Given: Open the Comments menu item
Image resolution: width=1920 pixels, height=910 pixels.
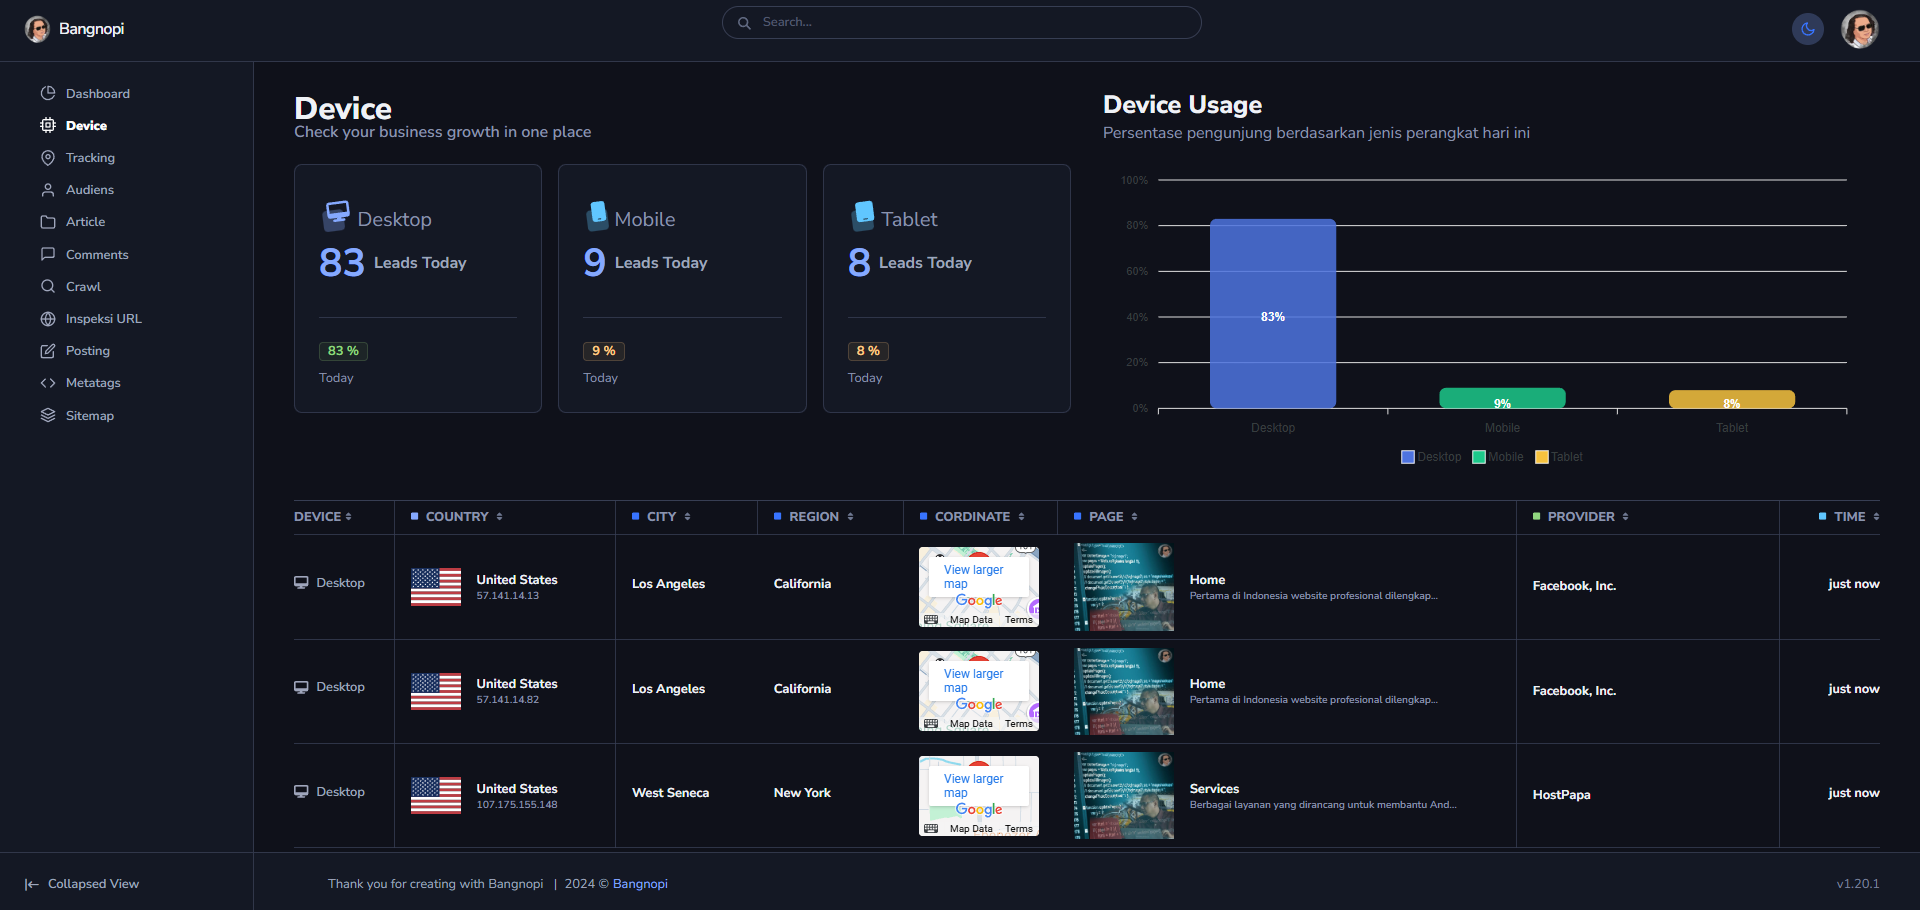Looking at the screenshot, I should point(97,255).
